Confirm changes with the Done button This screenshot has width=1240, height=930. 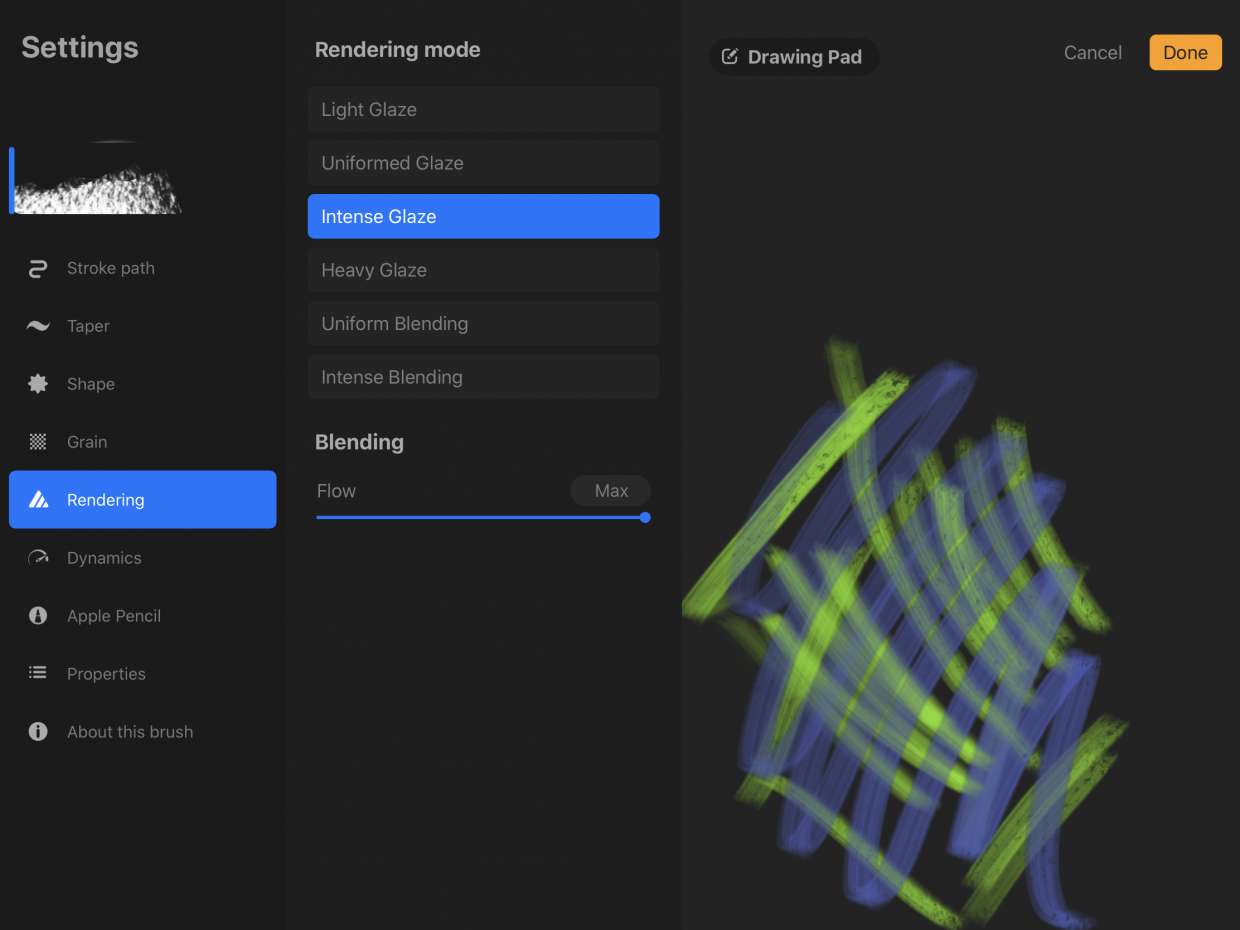click(1185, 52)
